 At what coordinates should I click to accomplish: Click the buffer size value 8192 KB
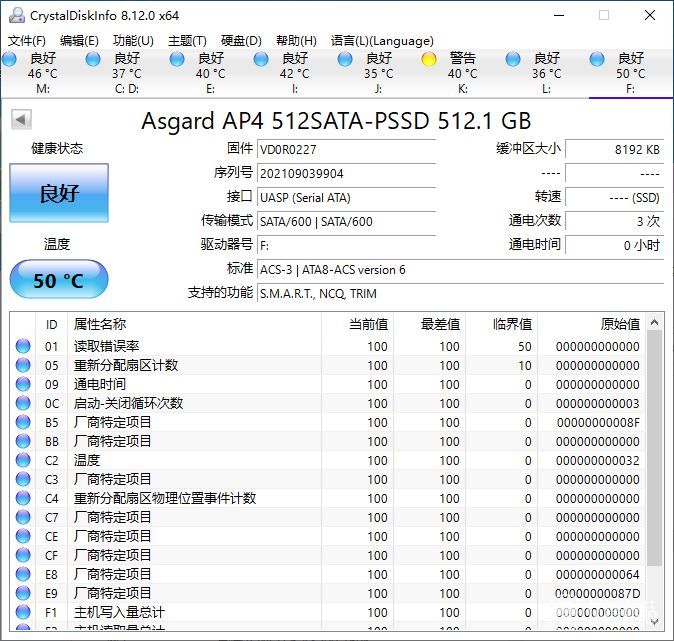[615, 150]
